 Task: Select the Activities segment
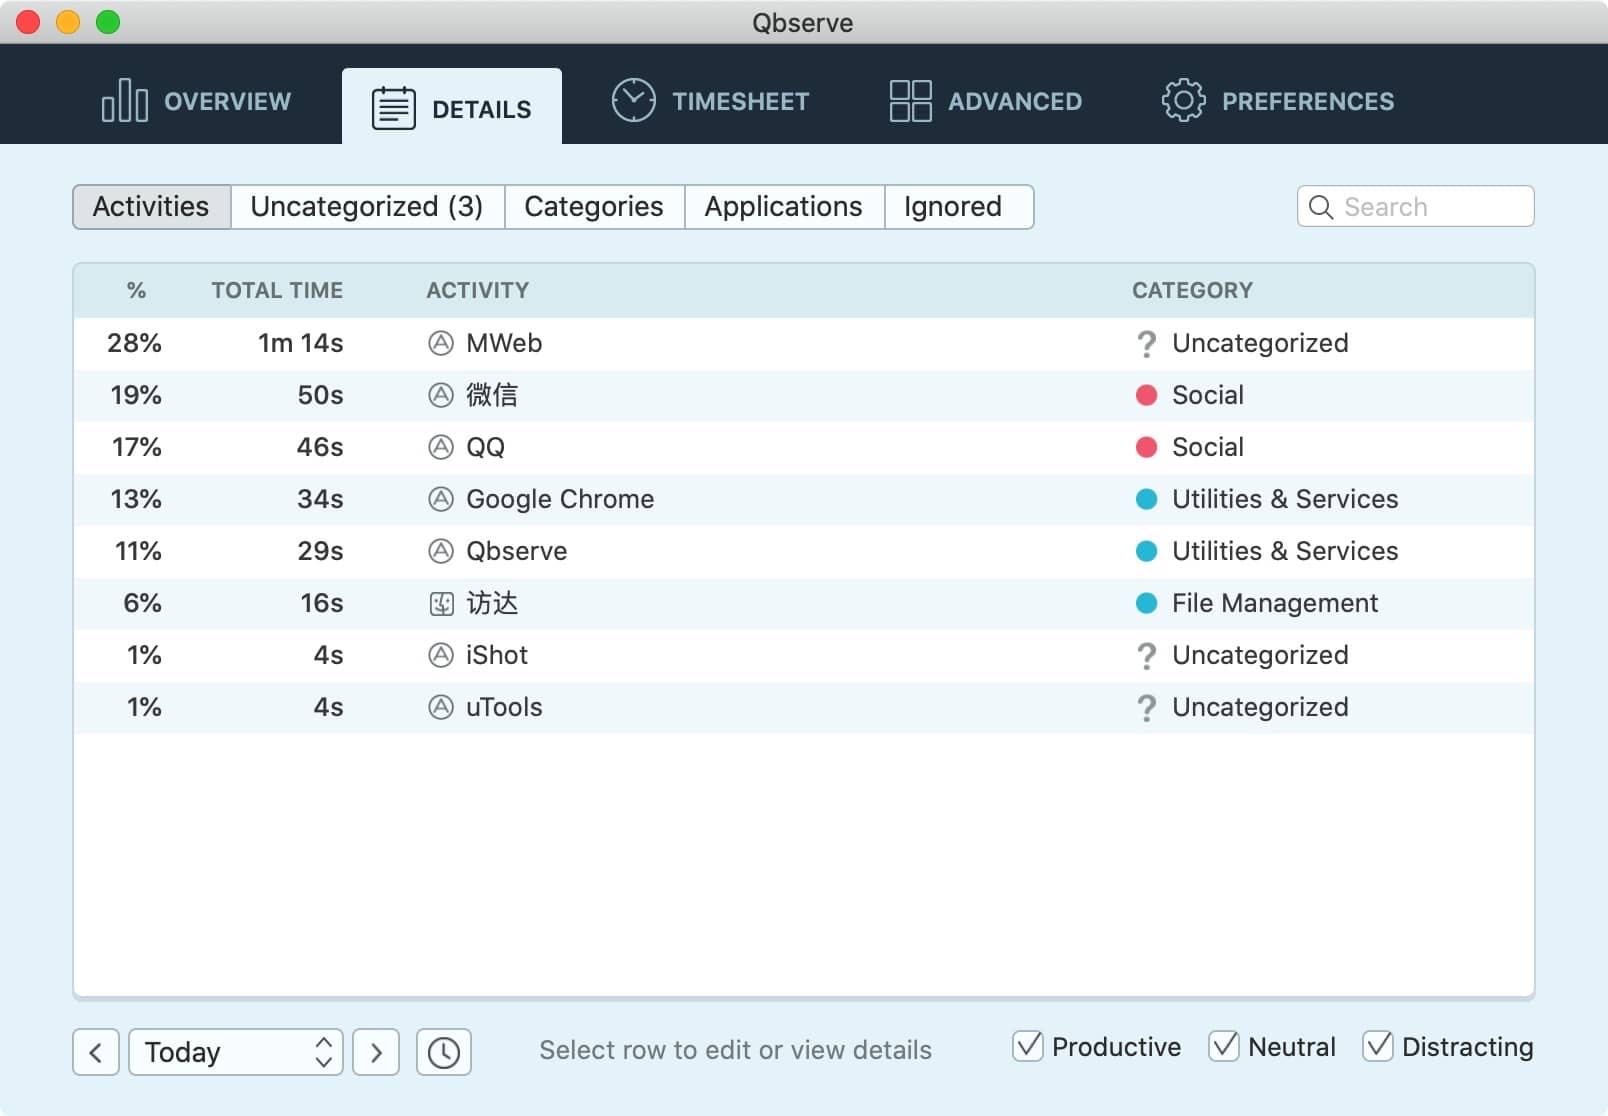[x=151, y=207]
